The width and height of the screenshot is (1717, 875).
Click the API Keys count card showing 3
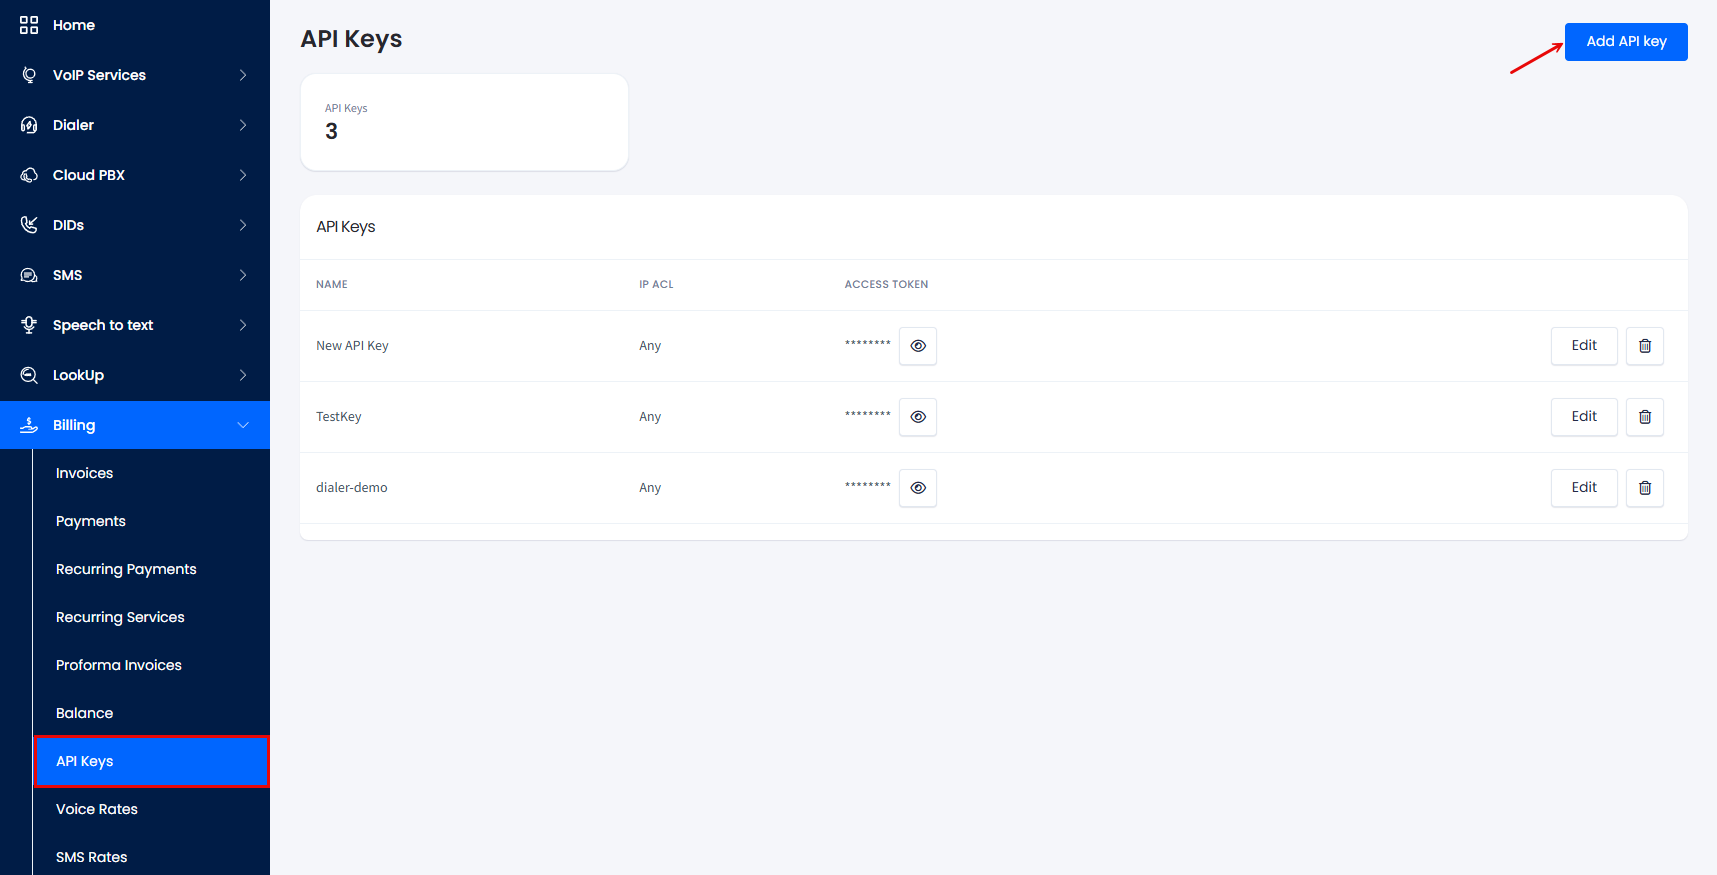[464, 122]
